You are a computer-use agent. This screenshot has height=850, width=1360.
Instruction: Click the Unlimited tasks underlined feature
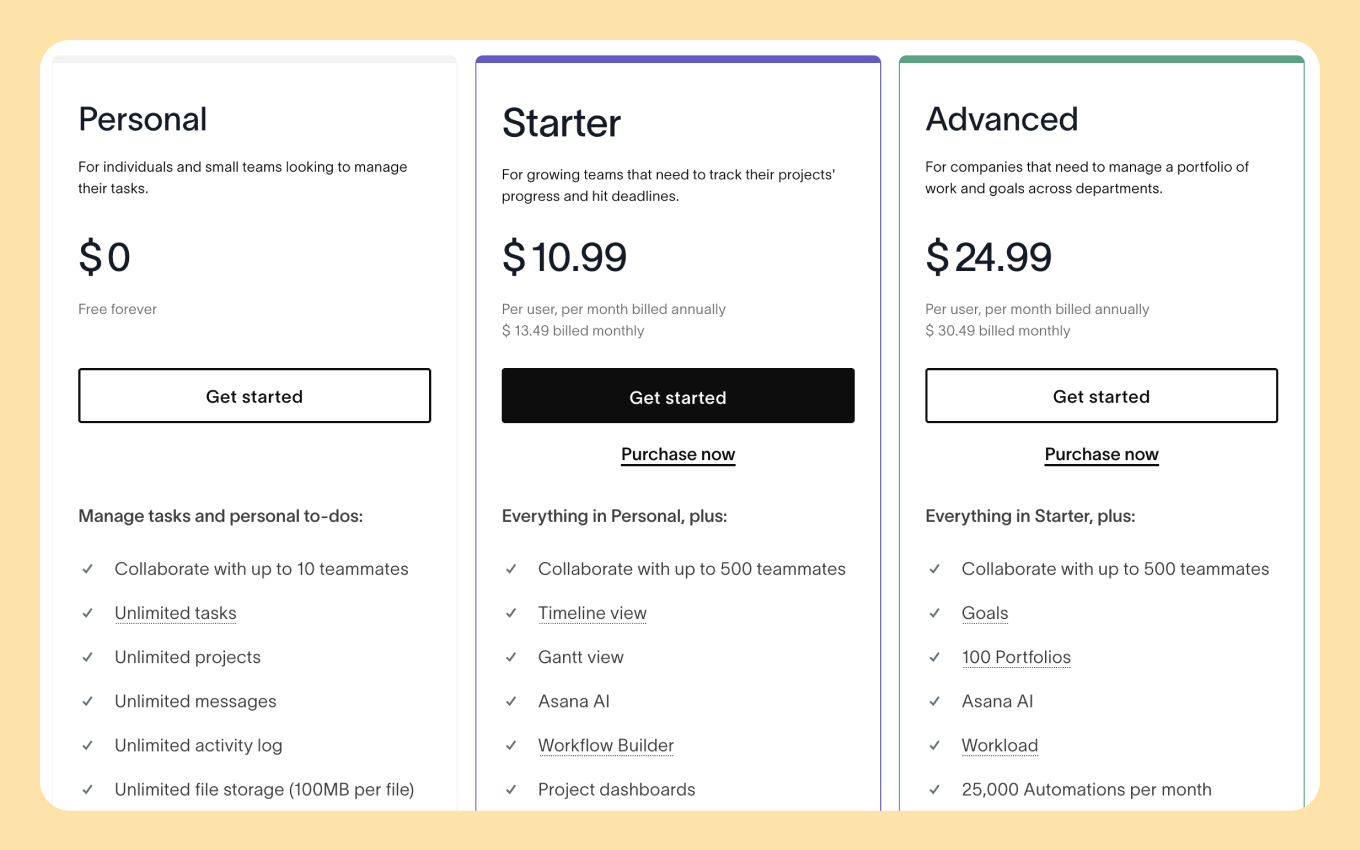tap(175, 613)
